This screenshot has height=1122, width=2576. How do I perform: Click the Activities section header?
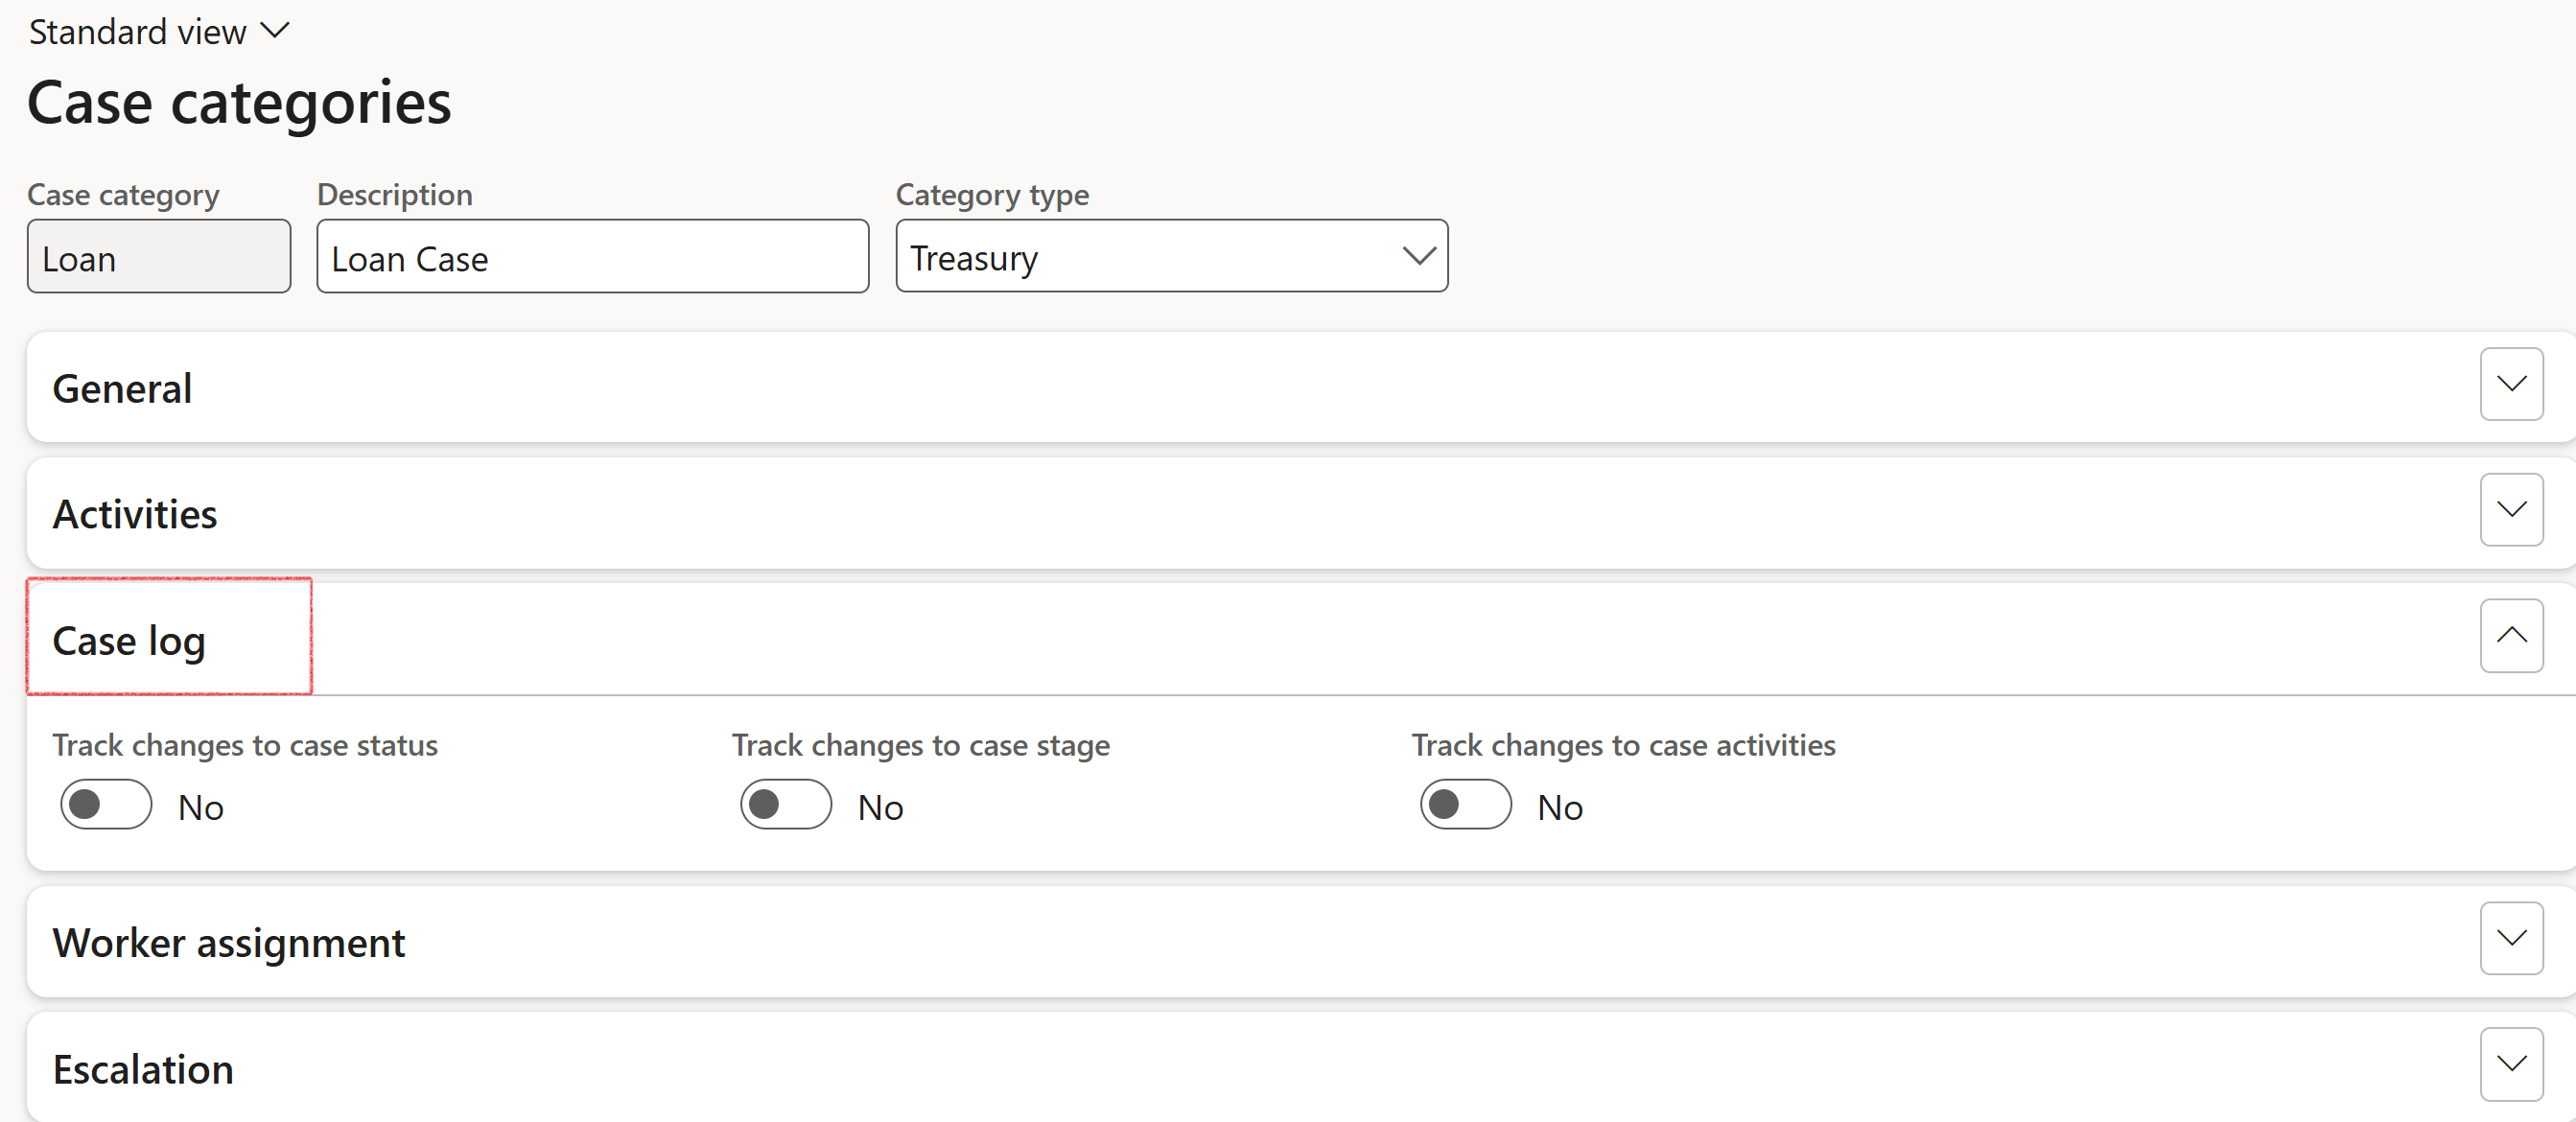[135, 515]
